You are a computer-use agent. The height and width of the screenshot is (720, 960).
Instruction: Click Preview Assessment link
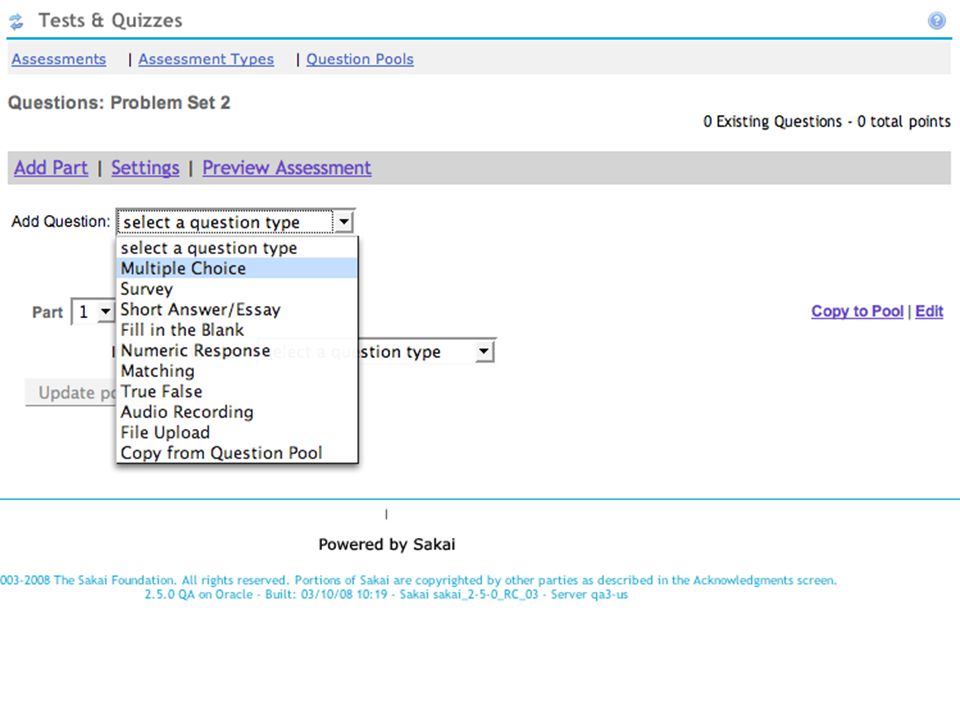click(287, 168)
